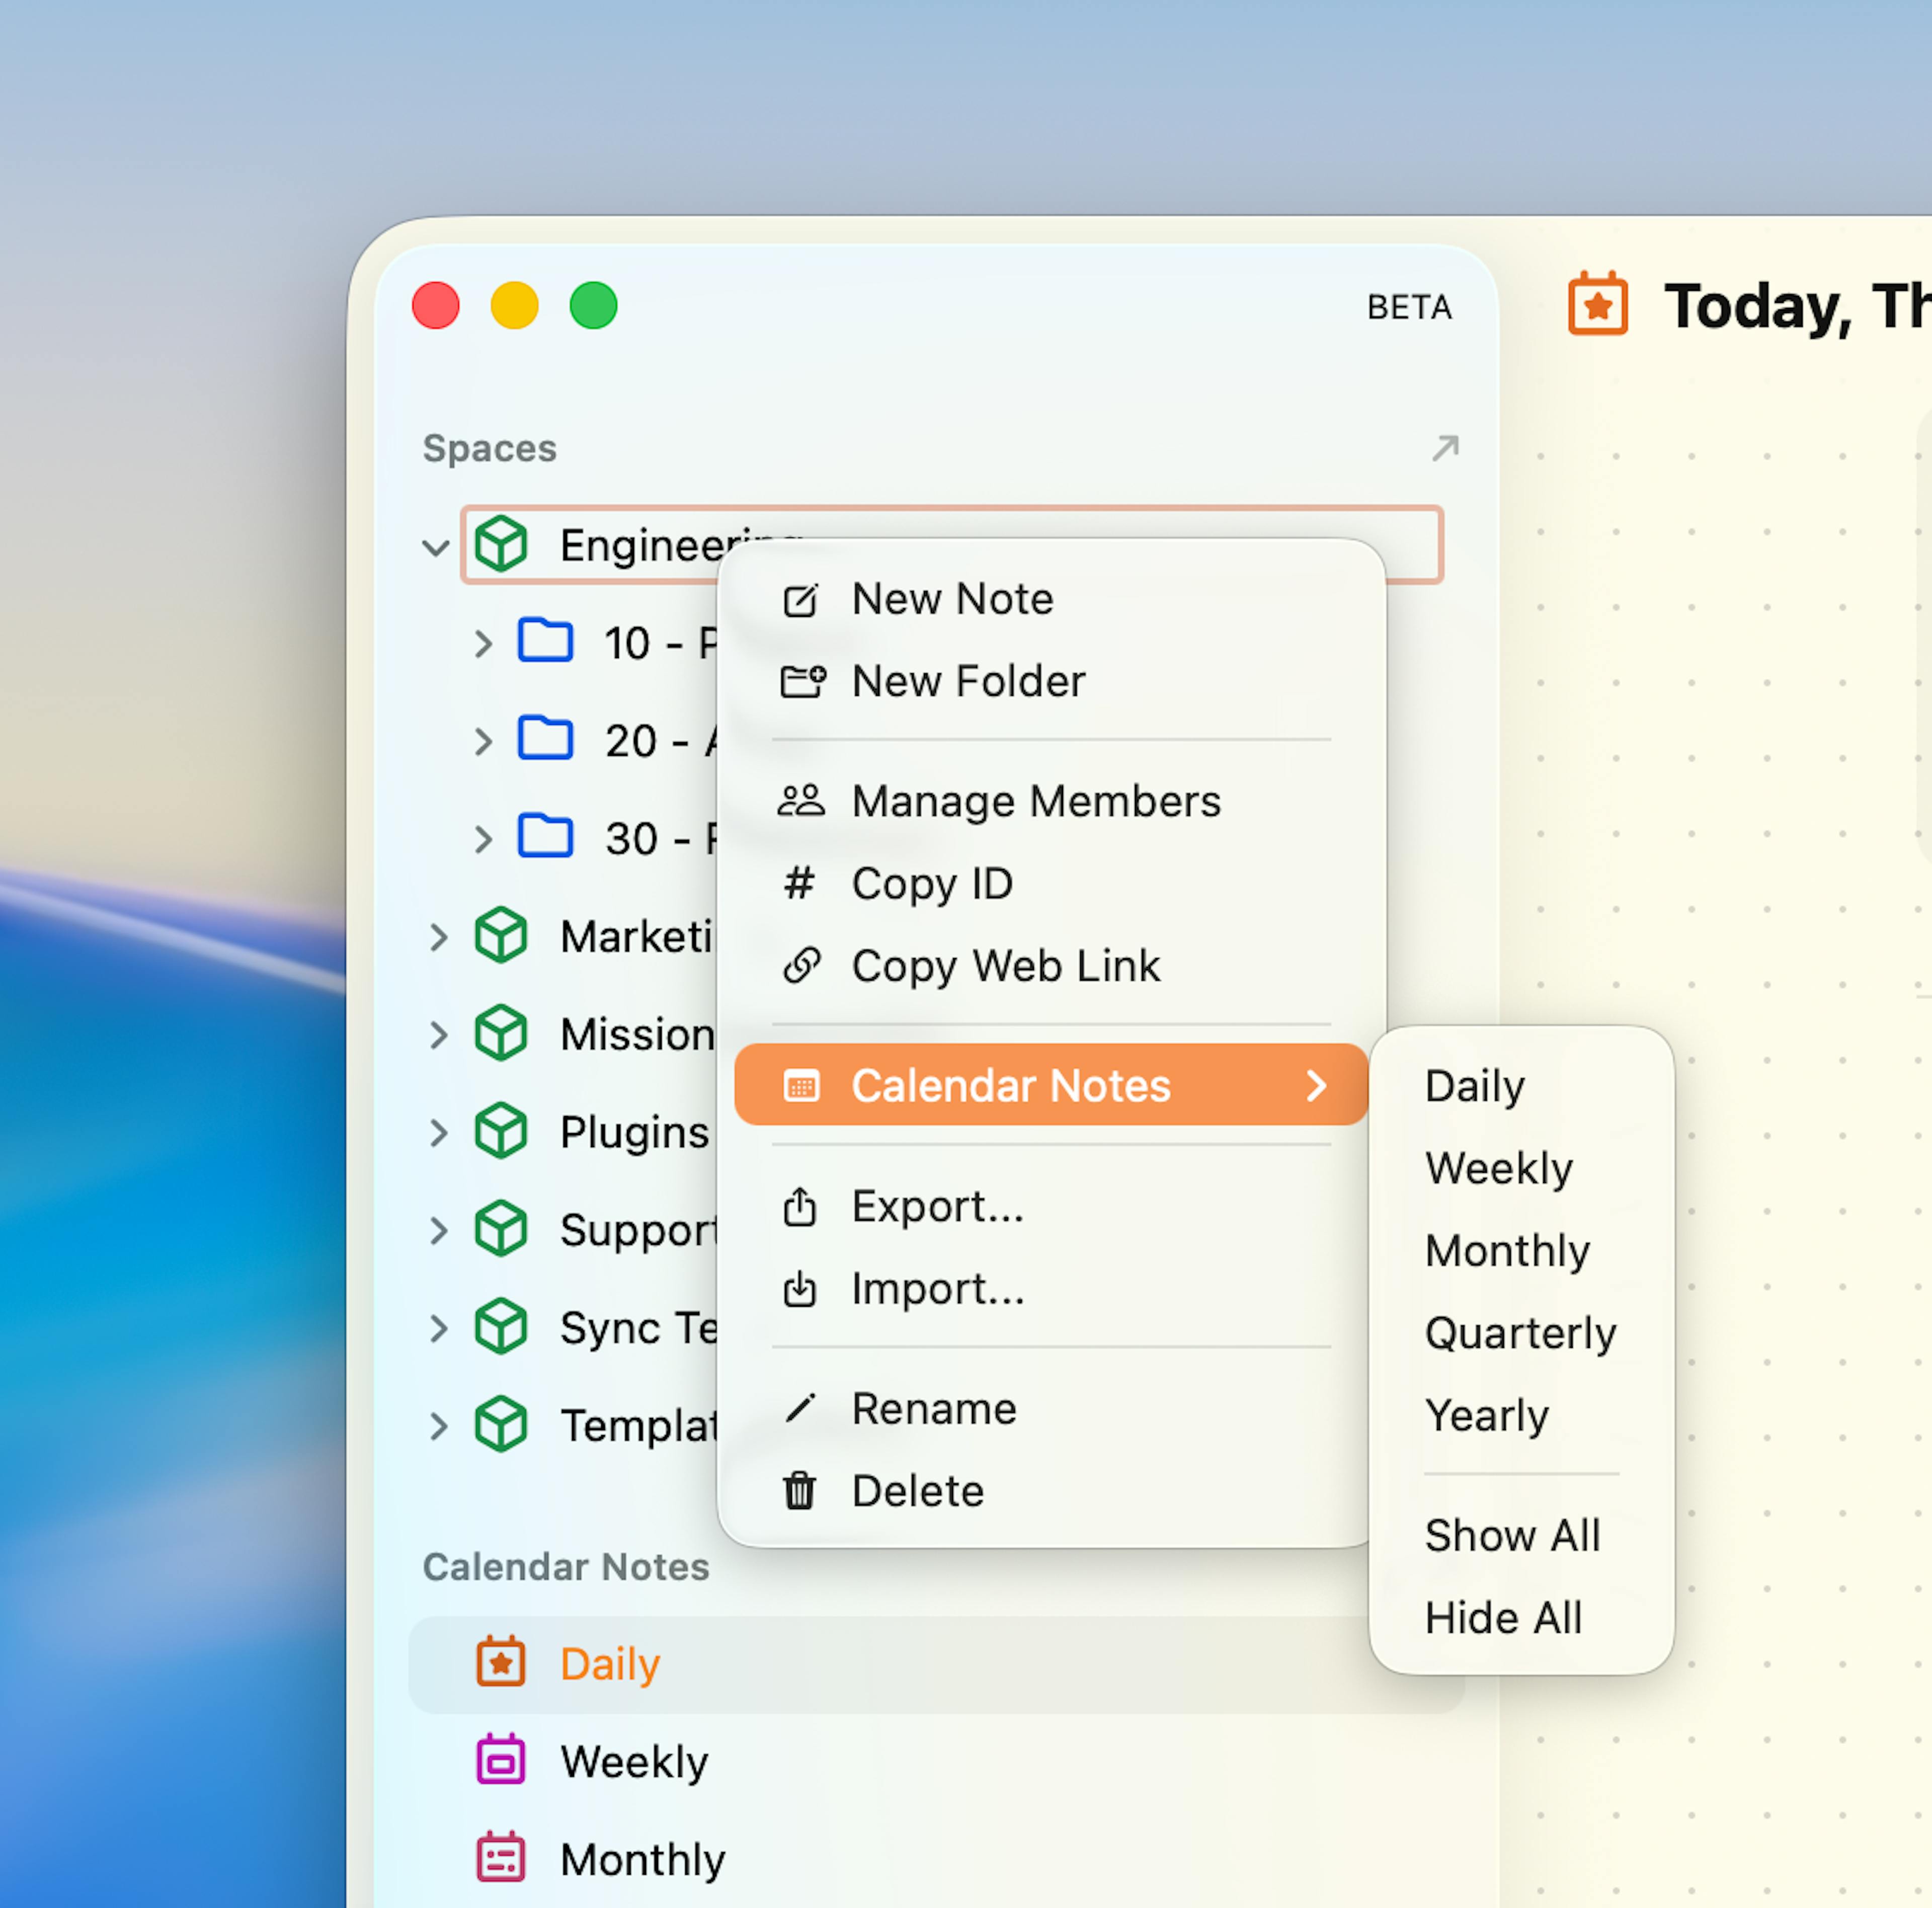Toggle Yearly in Calendar Notes submenu
The image size is (1932, 1908).
pos(1486,1415)
